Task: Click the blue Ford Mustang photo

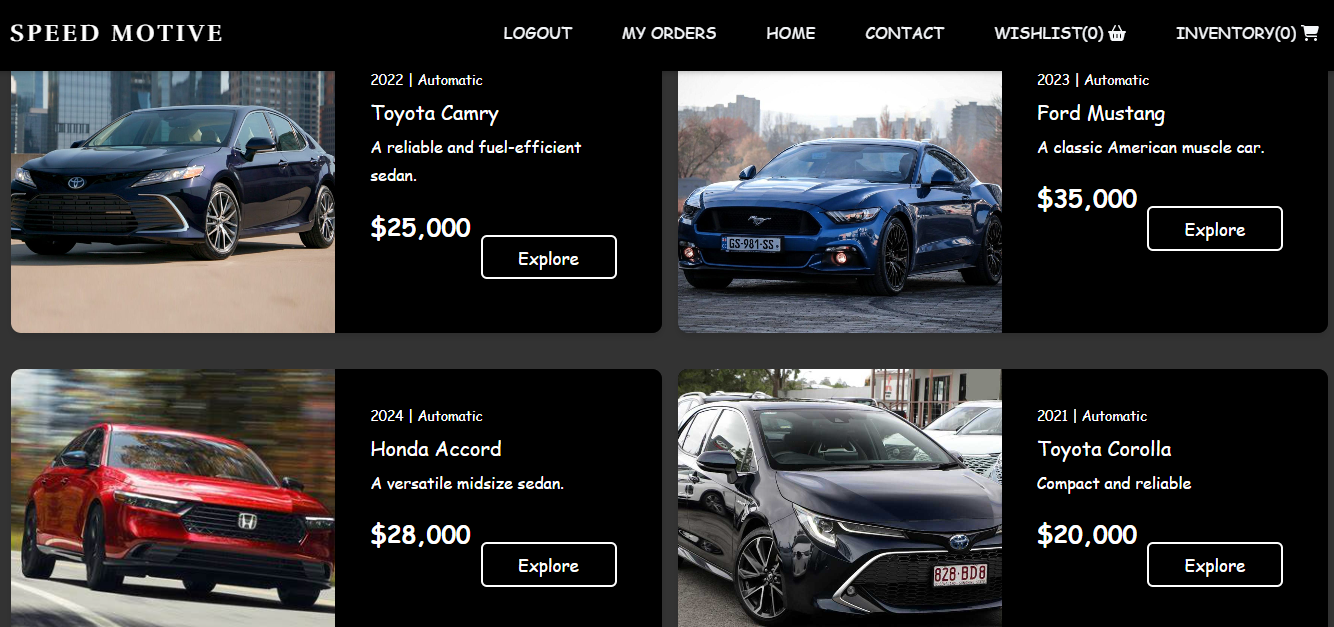Action: pos(840,202)
